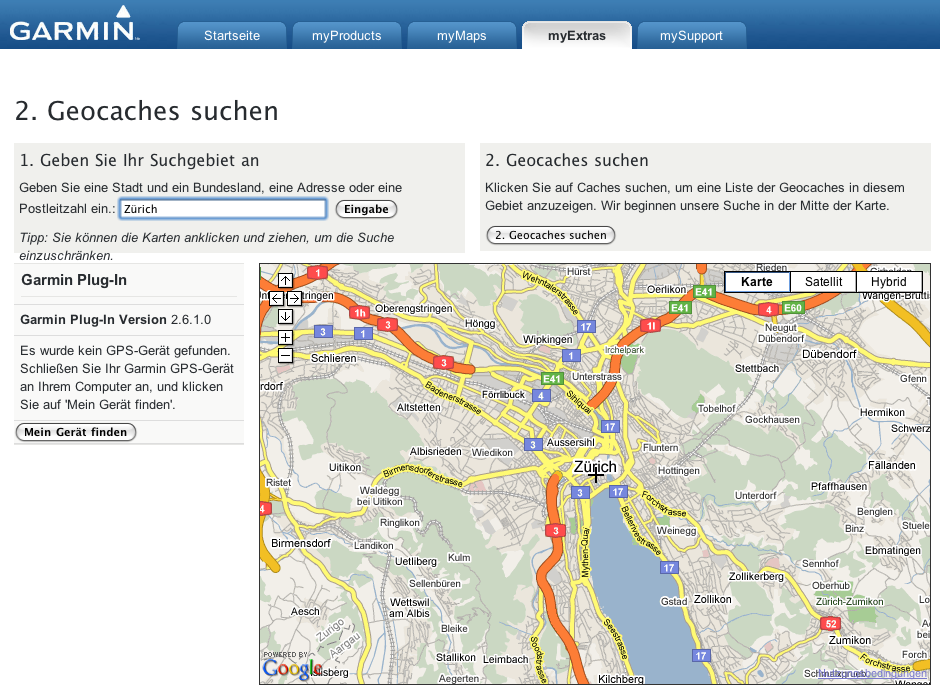
Task: Click the map center crosshair at Zürich
Action: (x=596, y=475)
